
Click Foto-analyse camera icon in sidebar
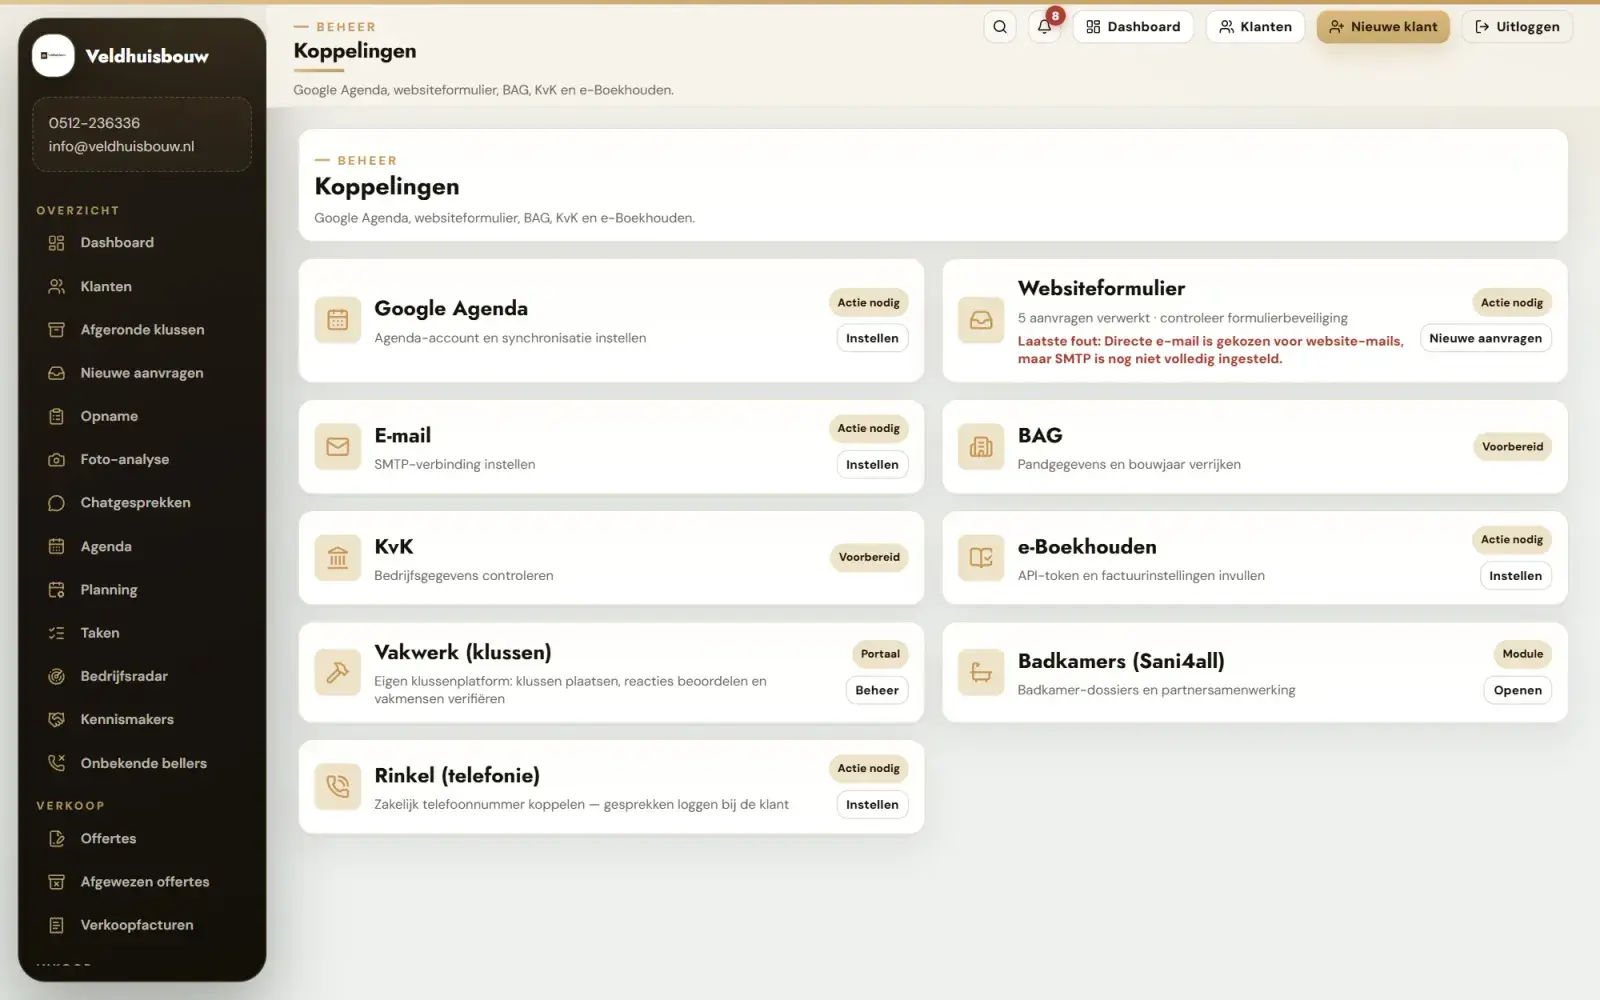click(57, 460)
